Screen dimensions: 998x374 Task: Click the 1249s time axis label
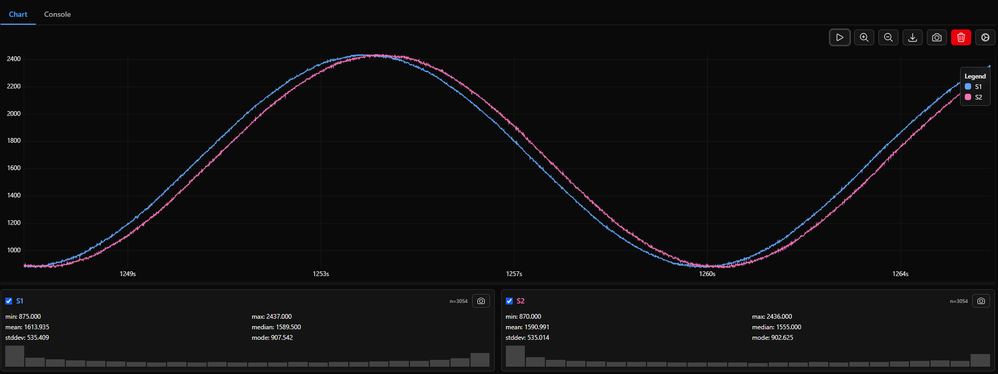128,274
